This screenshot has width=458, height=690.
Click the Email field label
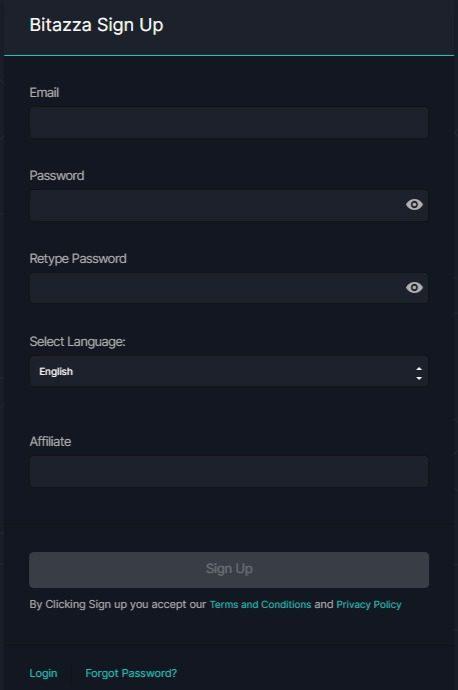[x=44, y=92]
